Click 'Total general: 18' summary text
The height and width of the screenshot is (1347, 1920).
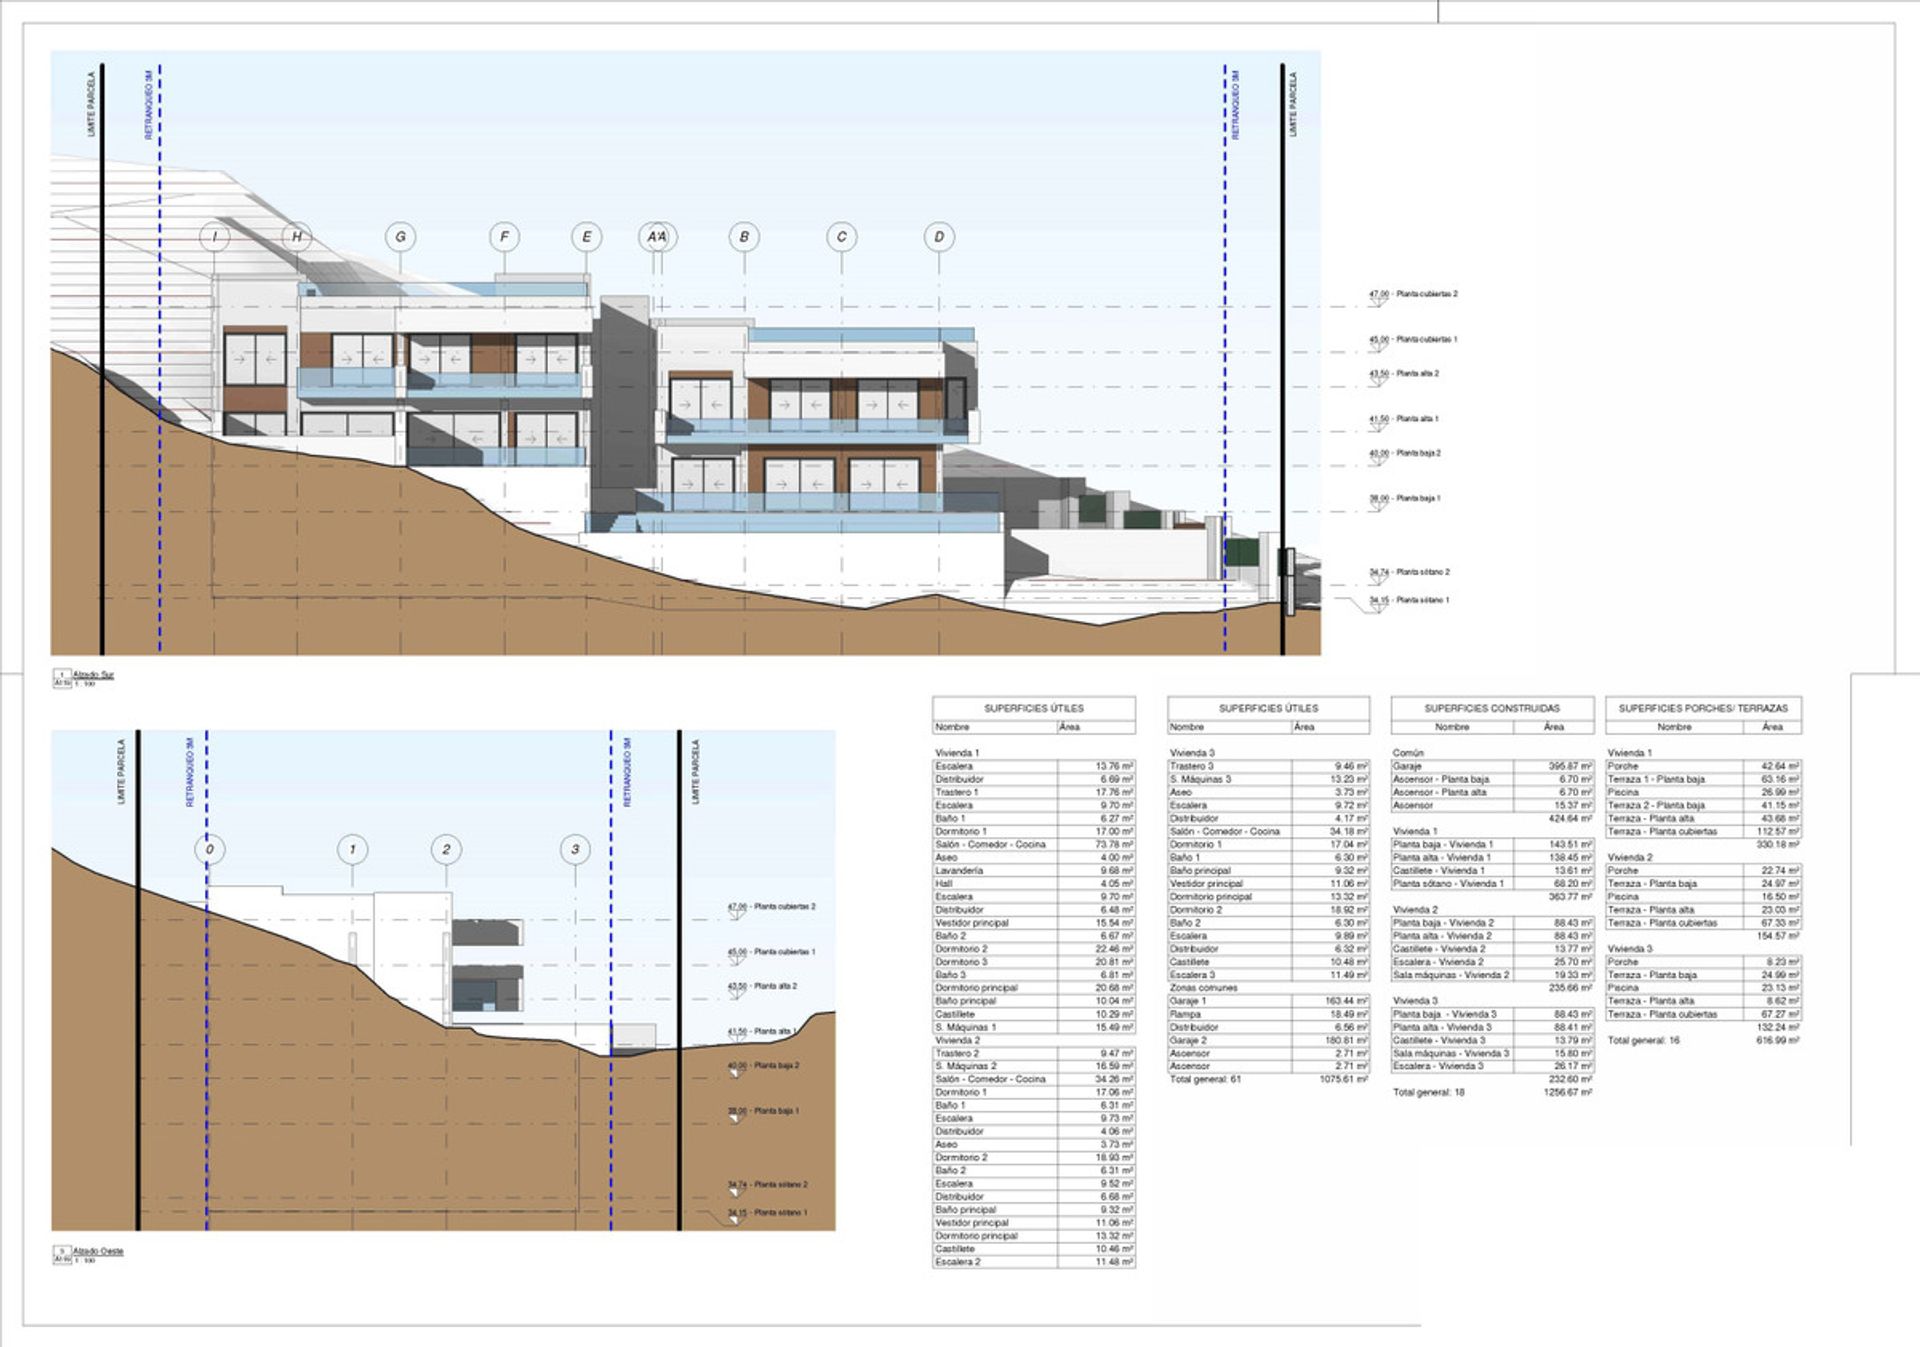tap(1429, 1092)
